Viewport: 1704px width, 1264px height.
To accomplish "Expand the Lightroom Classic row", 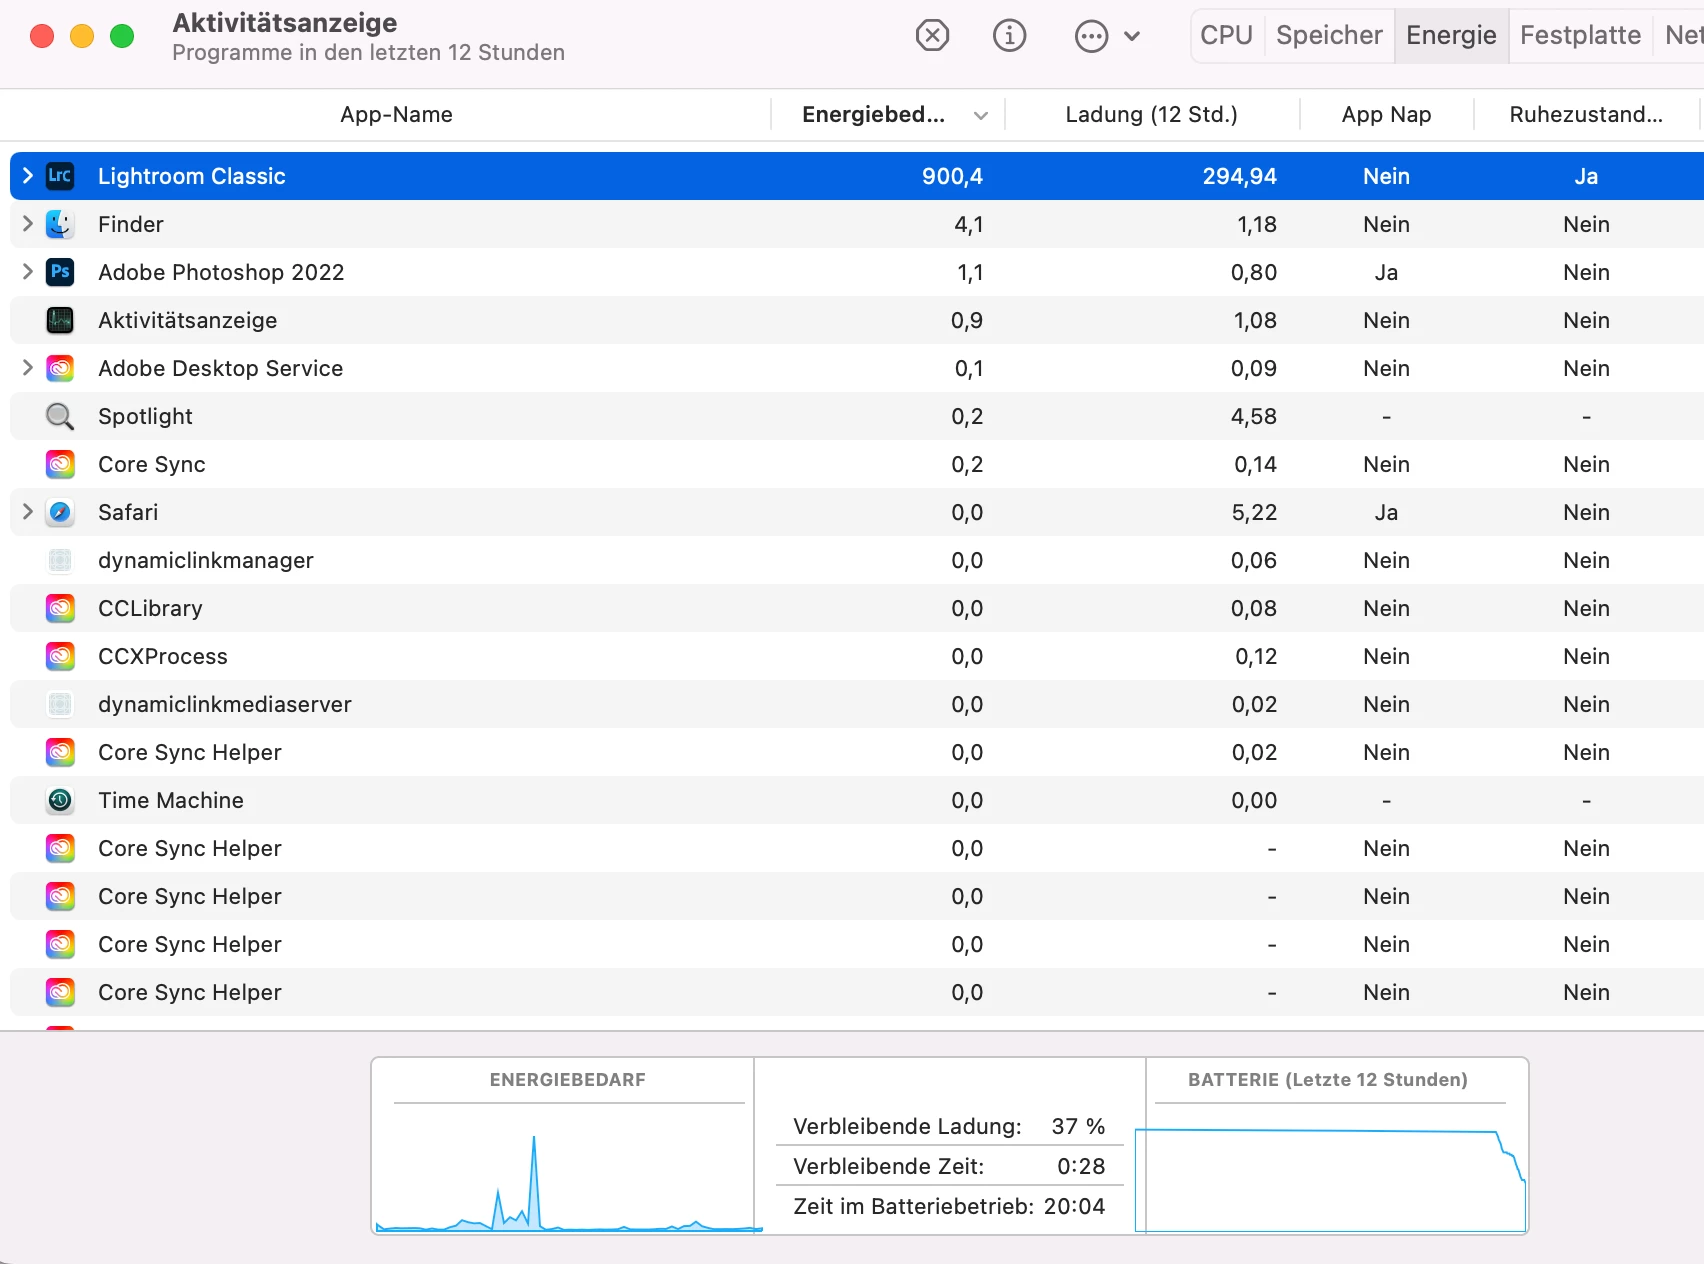I will tap(28, 176).
